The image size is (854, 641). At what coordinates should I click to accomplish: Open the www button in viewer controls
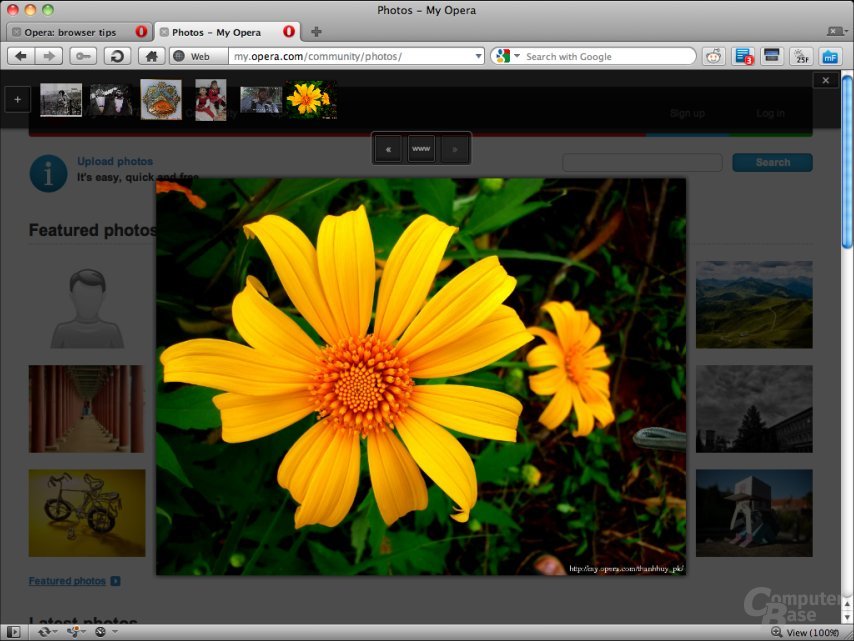[x=421, y=149]
